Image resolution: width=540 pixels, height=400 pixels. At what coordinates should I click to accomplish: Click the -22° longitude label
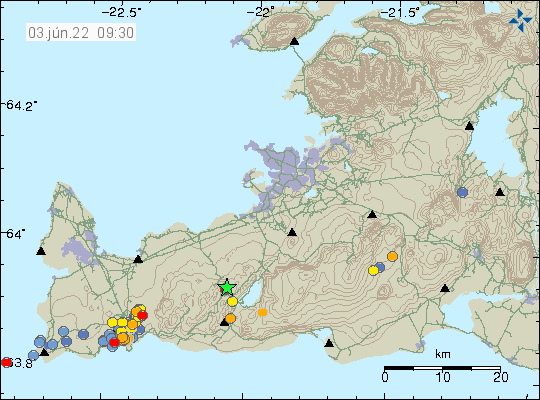[260, 13]
